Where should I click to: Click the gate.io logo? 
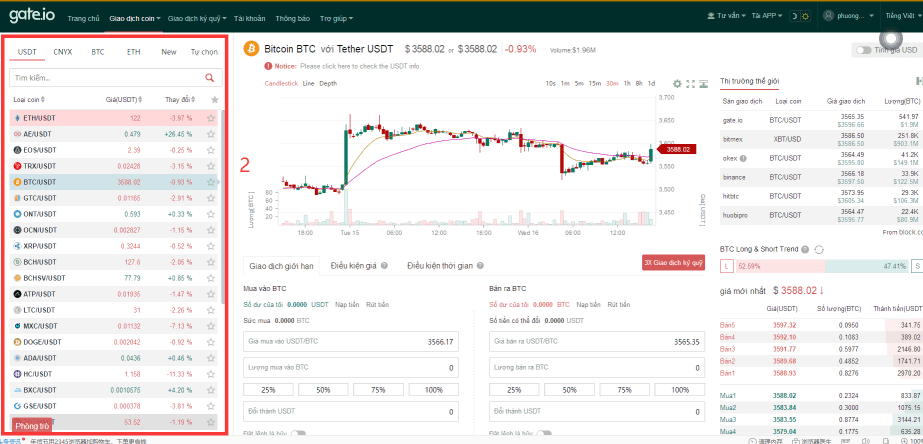[x=32, y=16]
